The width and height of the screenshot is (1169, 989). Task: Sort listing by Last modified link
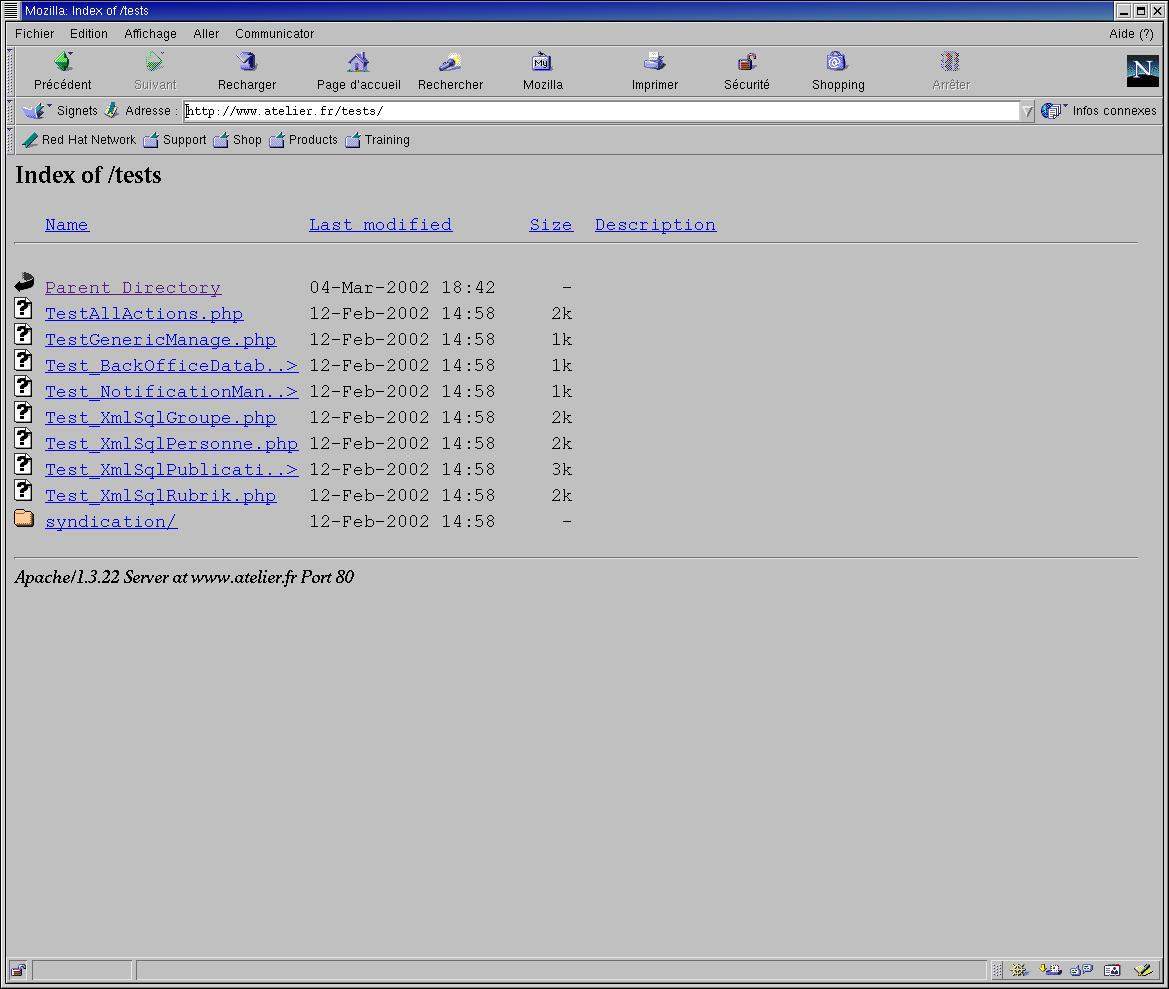(x=380, y=225)
